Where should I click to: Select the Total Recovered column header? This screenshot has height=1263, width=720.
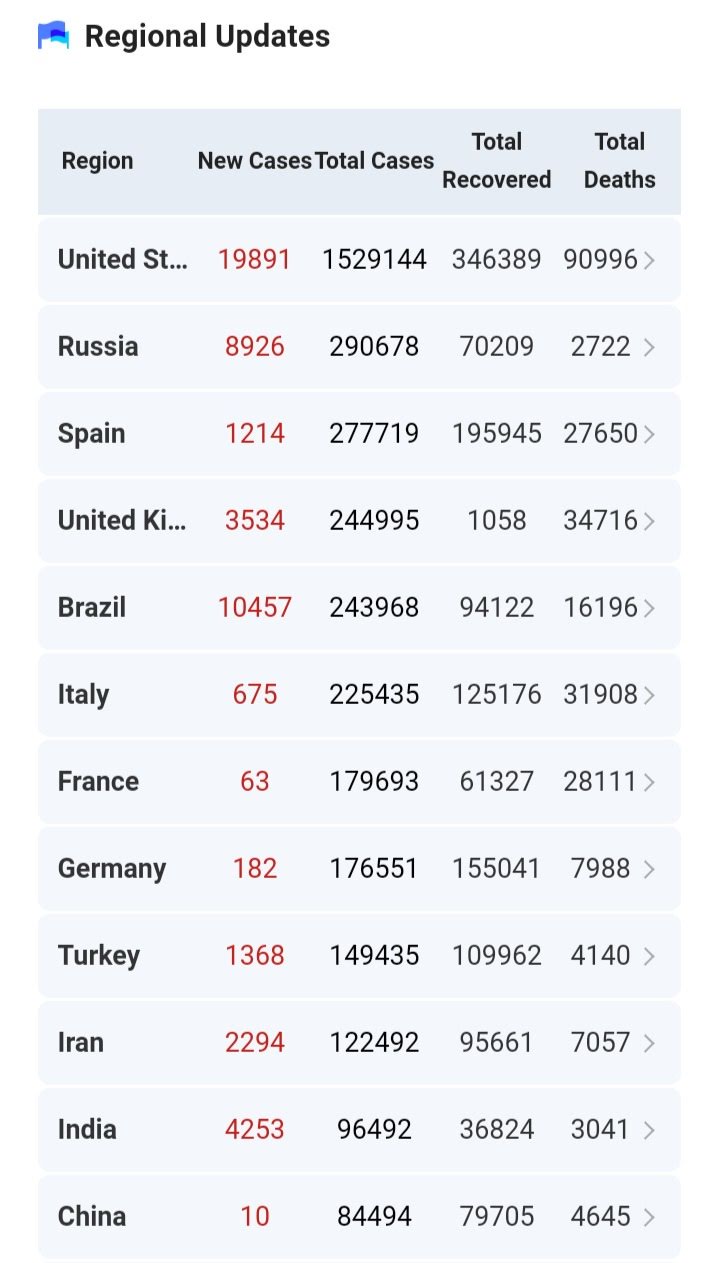pyautogui.click(x=497, y=161)
